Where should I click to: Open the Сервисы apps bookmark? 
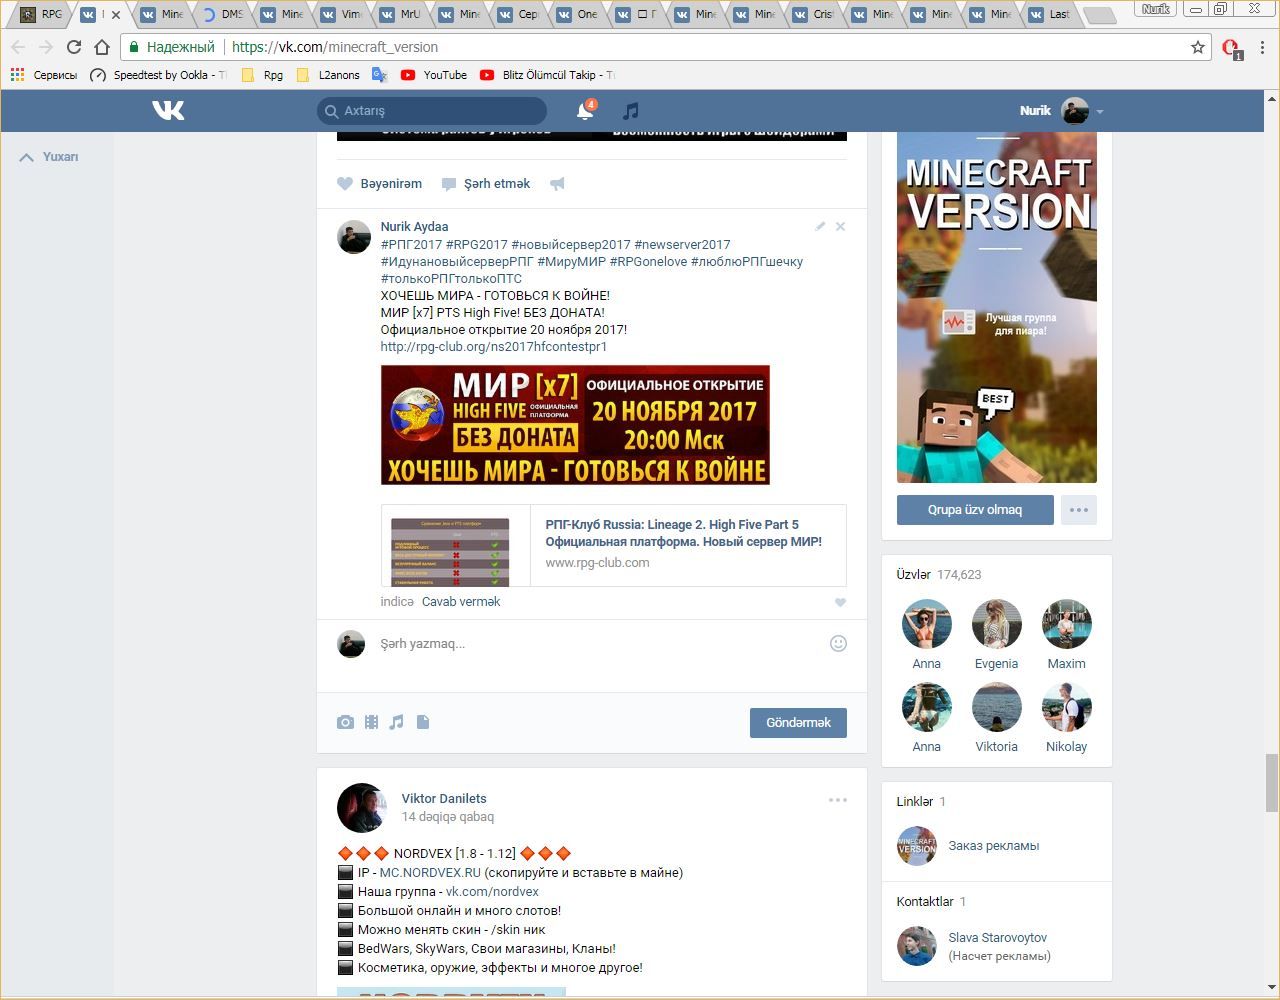click(x=43, y=75)
